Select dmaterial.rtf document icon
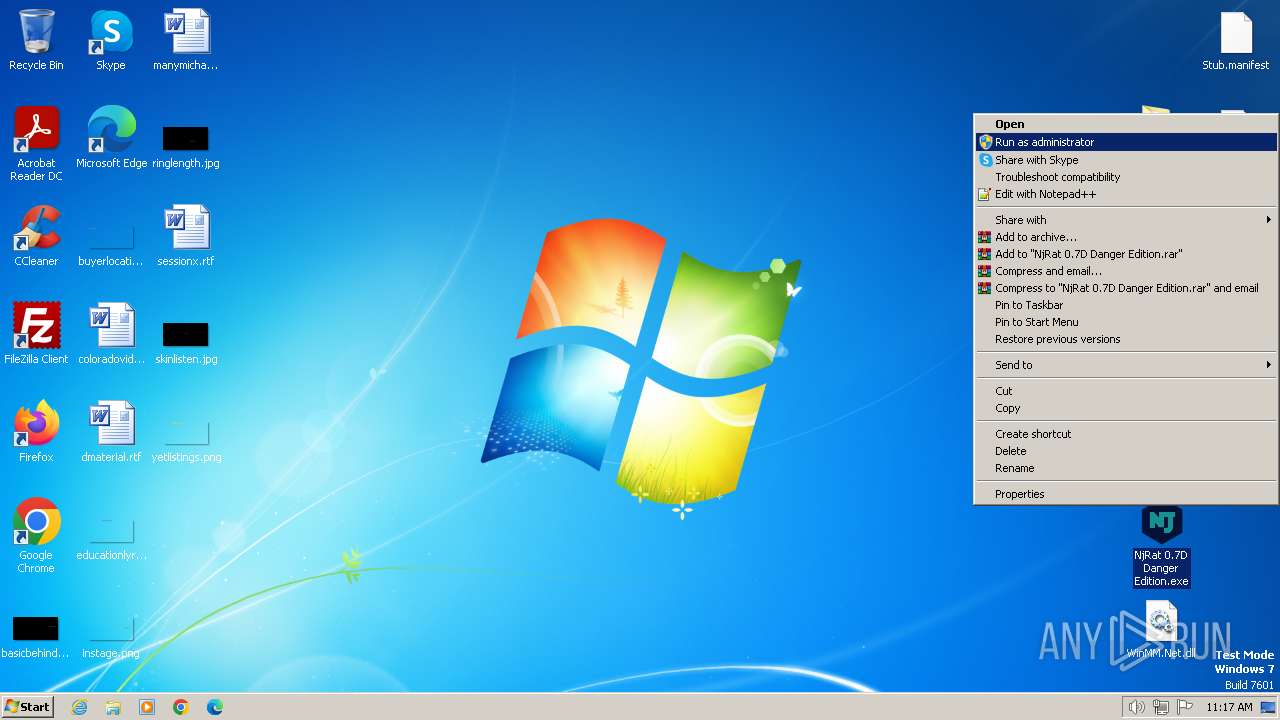 click(111, 432)
